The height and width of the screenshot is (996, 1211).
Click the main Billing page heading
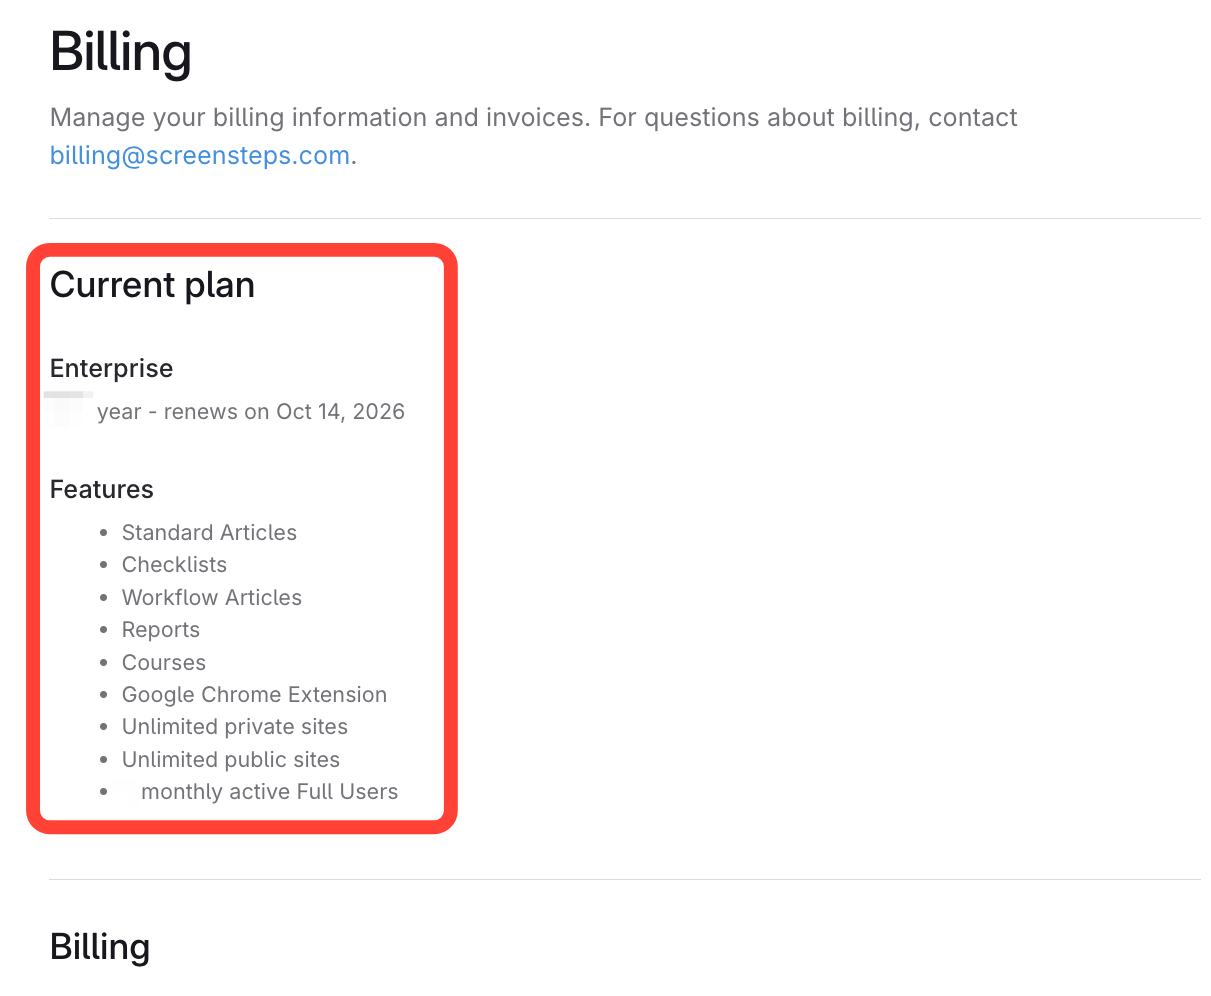click(121, 52)
